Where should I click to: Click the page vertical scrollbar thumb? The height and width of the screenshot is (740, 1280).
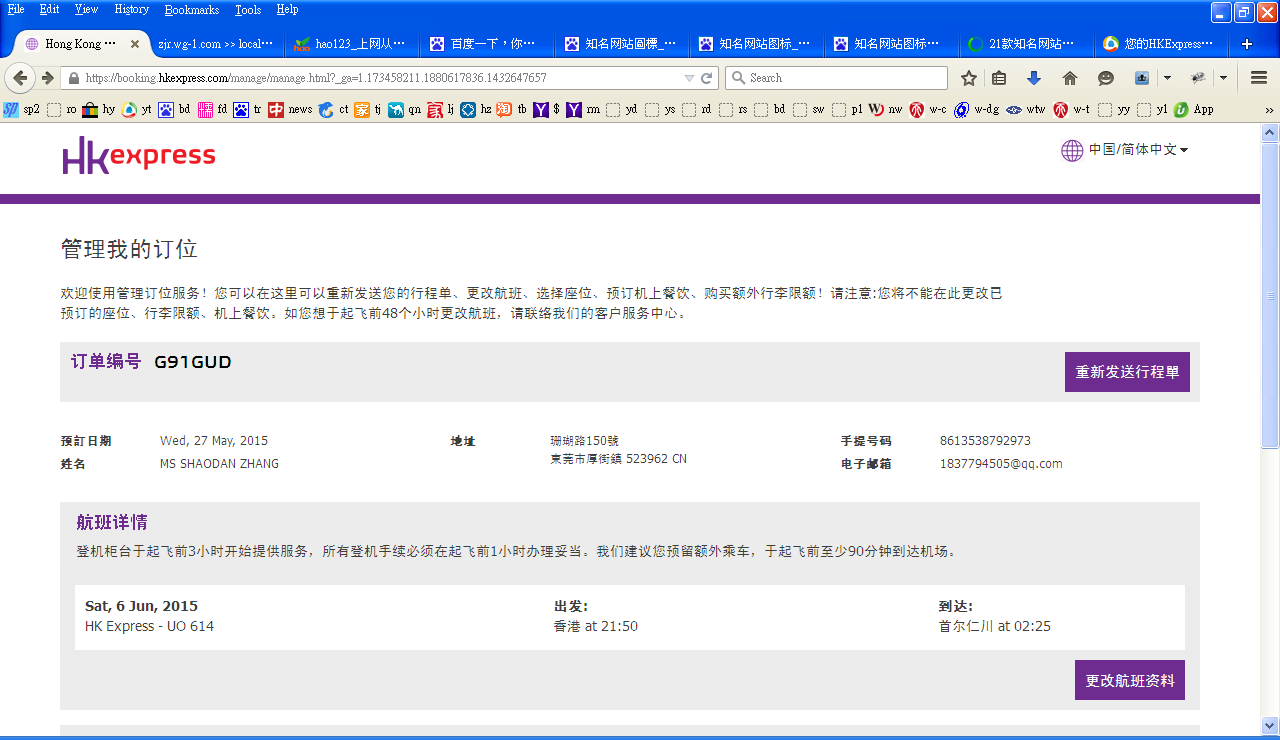tap(1270, 295)
